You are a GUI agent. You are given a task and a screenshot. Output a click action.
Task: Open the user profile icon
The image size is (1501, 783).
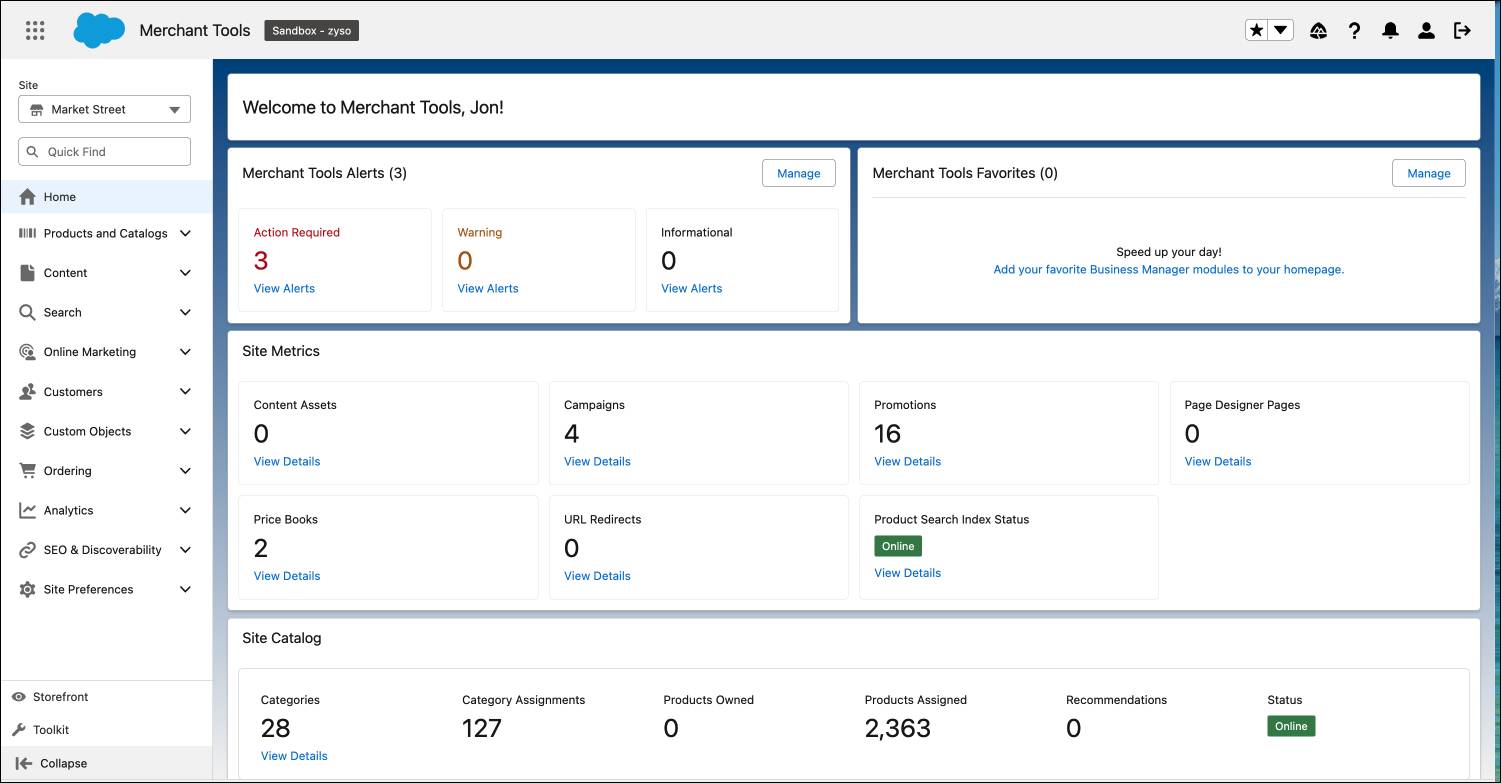click(1426, 31)
